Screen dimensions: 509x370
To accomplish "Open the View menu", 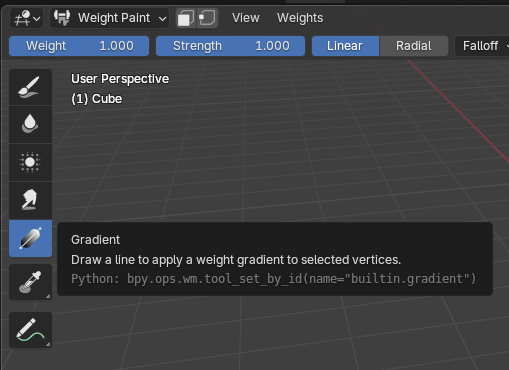I will point(246,18).
